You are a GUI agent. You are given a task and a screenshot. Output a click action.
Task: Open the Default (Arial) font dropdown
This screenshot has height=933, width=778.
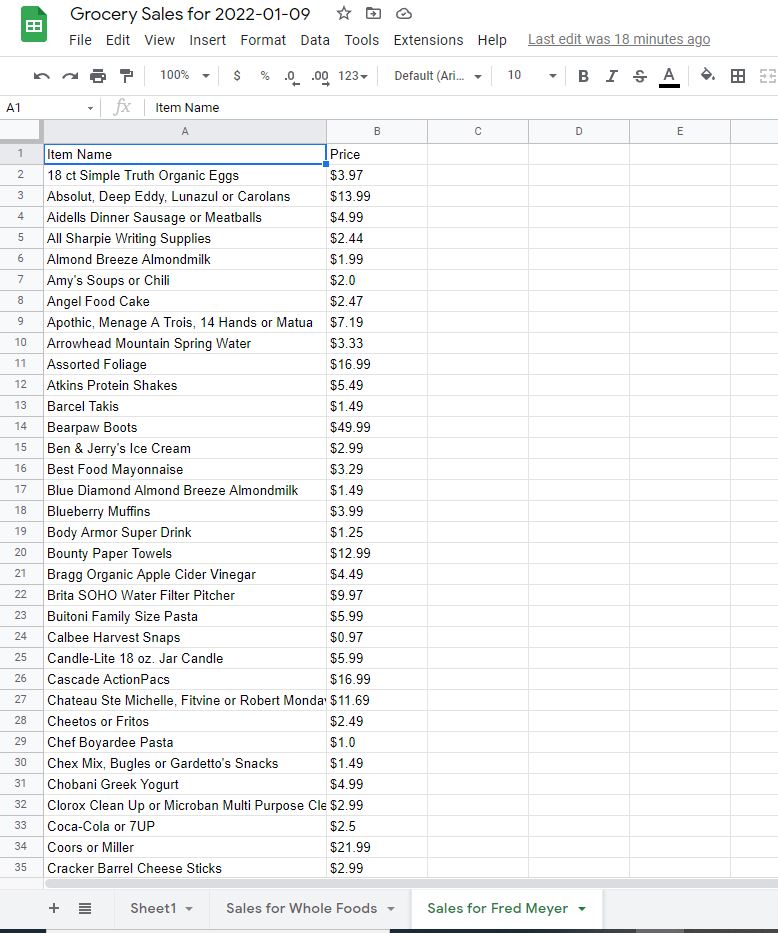pos(438,76)
